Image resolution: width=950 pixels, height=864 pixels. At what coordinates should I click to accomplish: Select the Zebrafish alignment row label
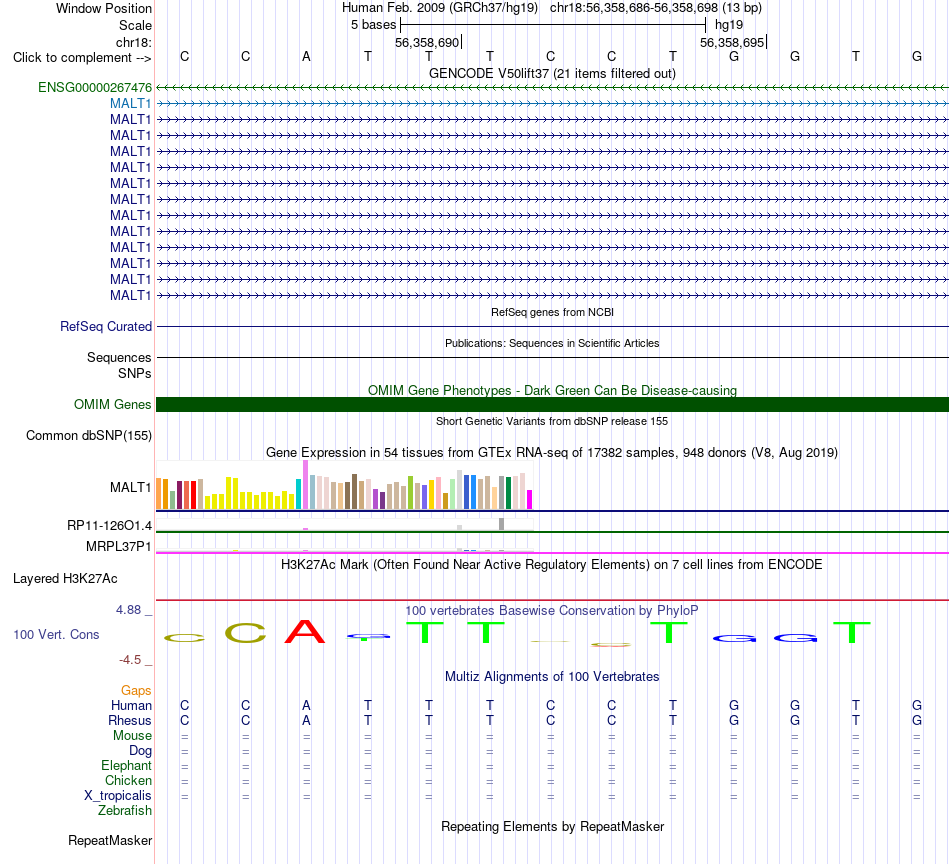click(x=125, y=810)
